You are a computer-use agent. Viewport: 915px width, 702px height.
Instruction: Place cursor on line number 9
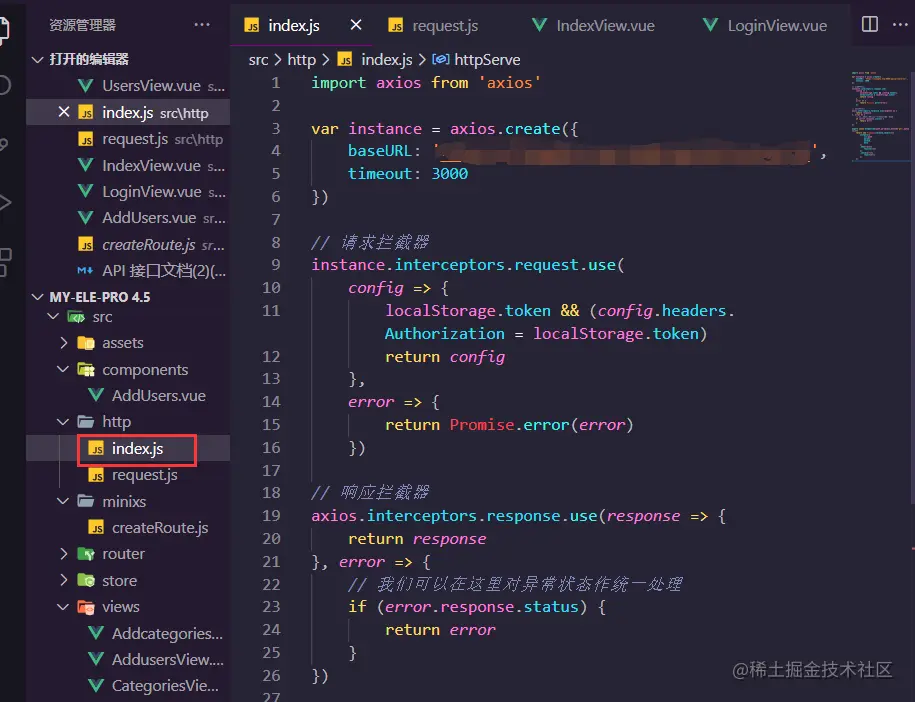[275, 265]
